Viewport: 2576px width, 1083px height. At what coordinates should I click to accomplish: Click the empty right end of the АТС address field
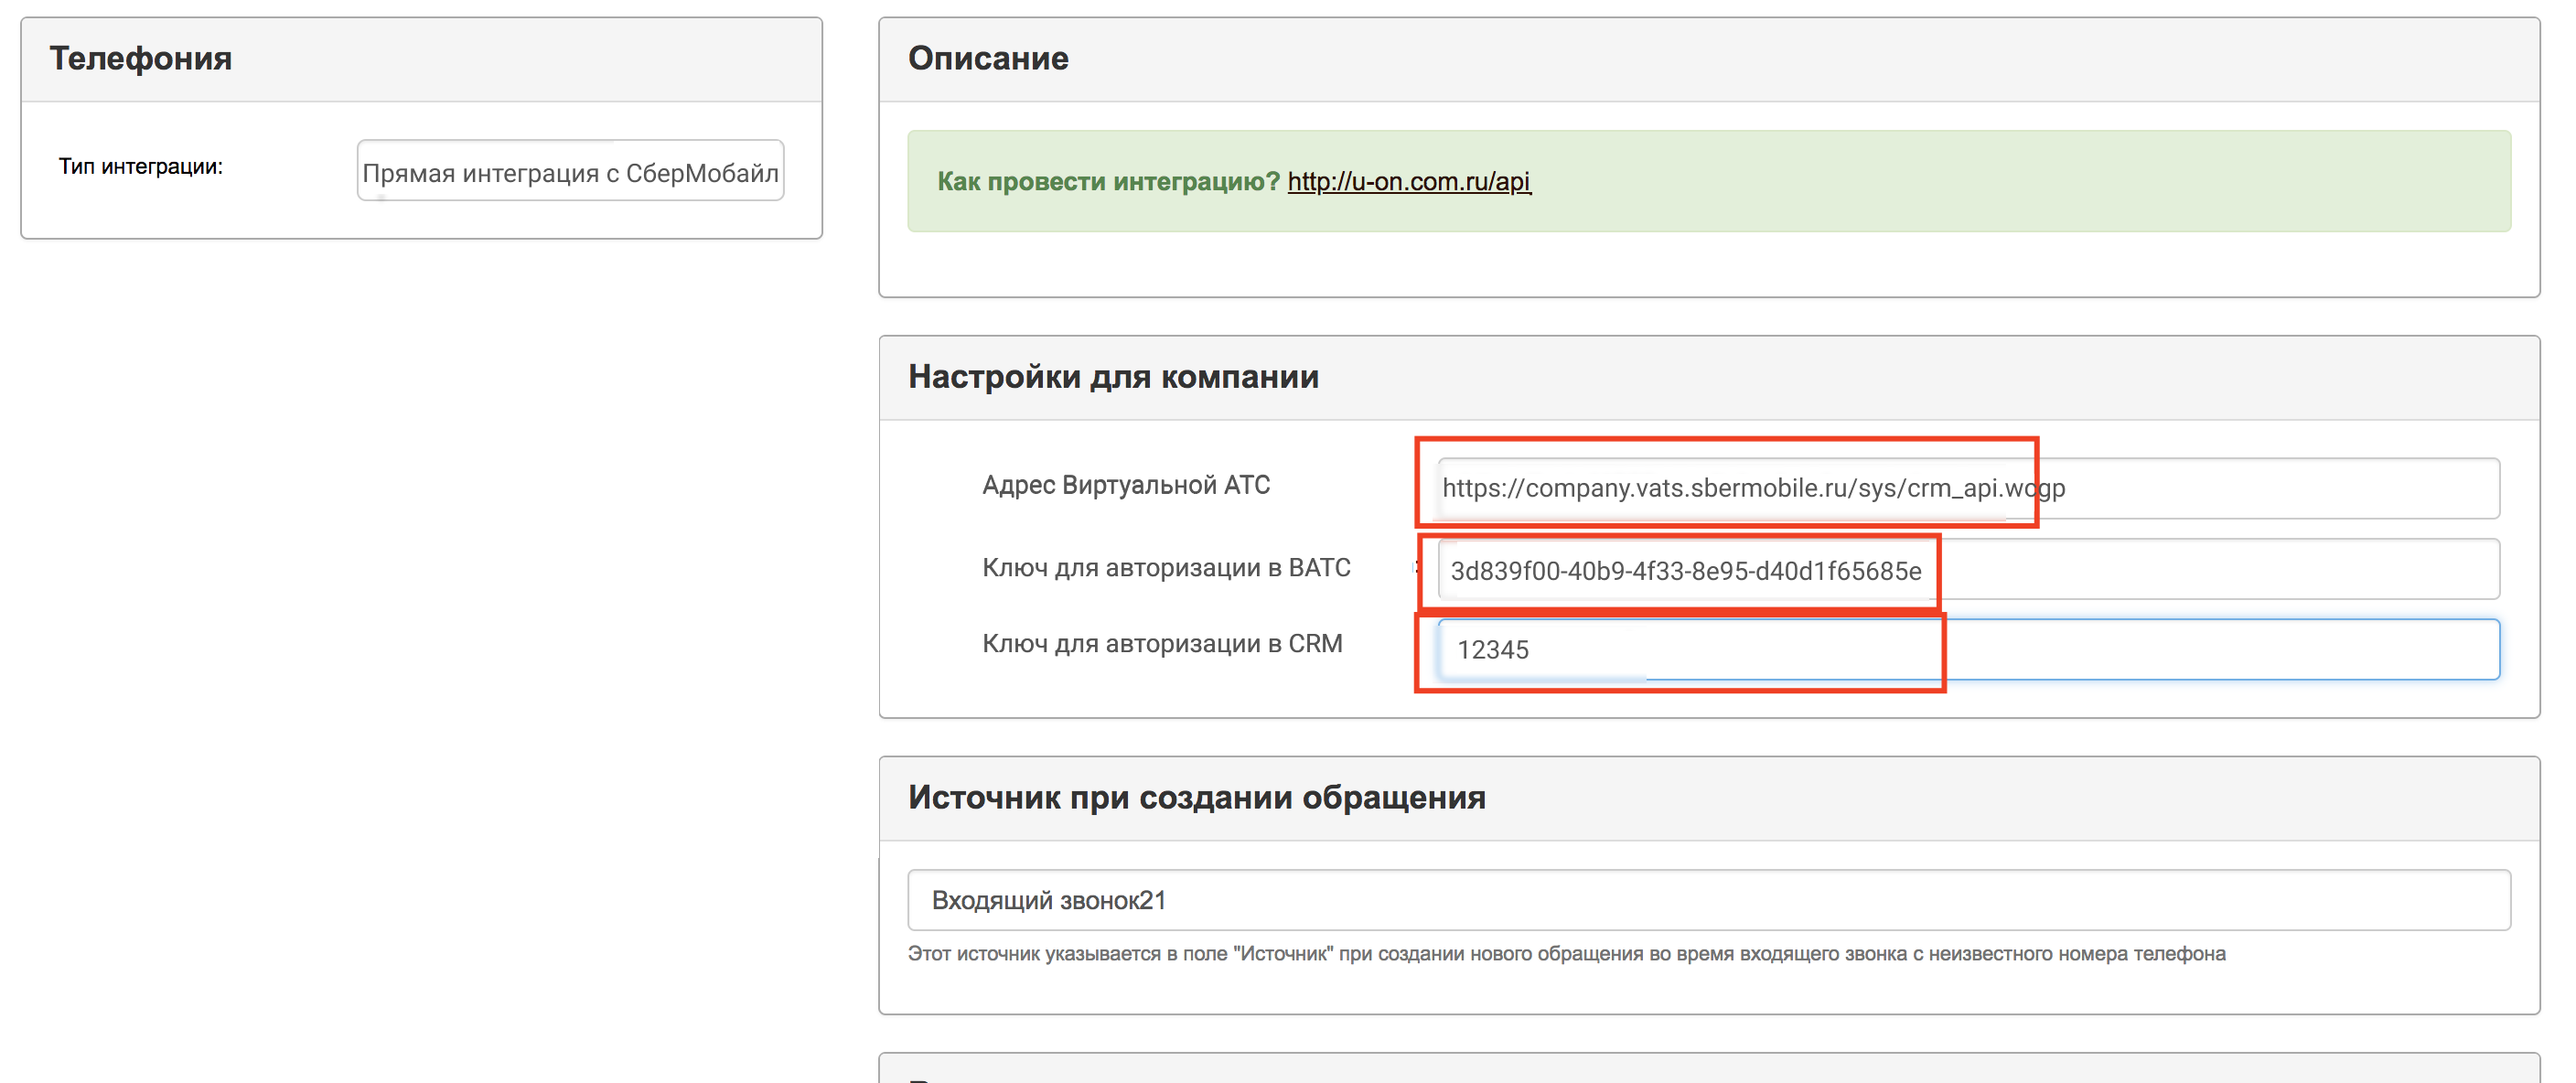point(2300,488)
